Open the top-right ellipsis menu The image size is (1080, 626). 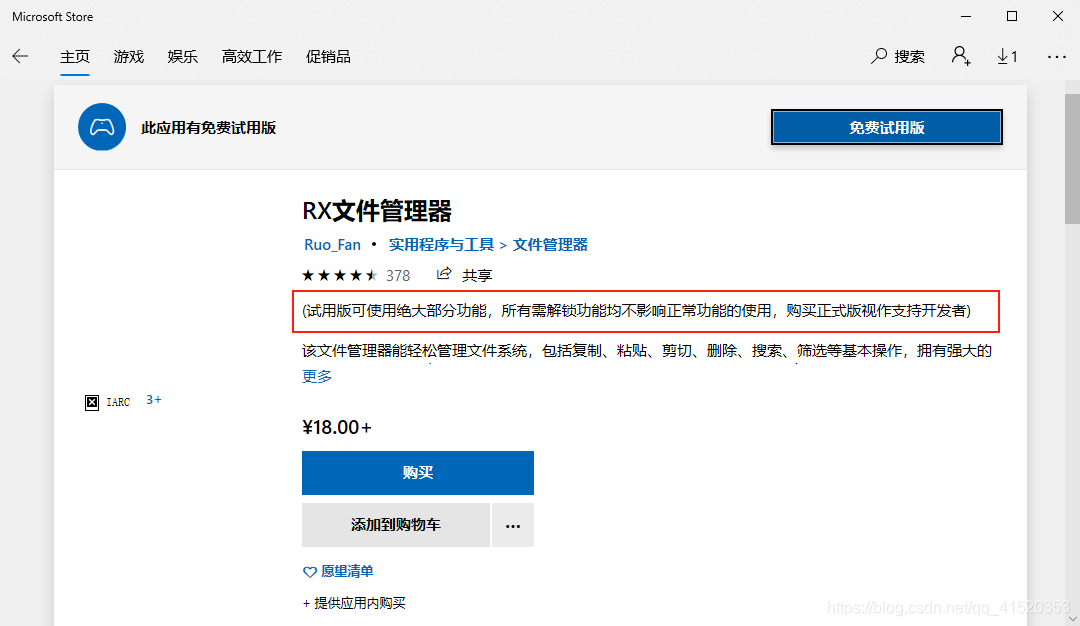coord(1057,57)
